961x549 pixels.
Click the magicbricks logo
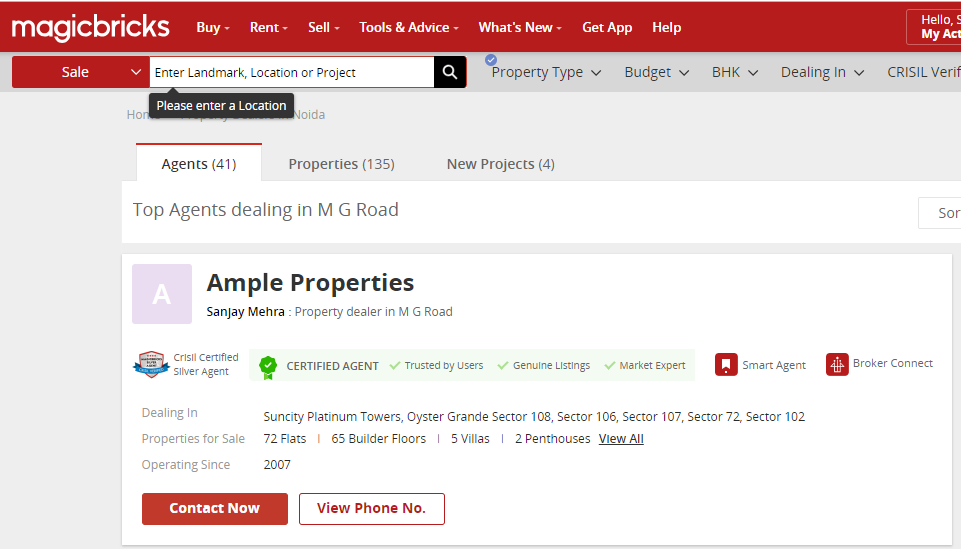(91, 27)
